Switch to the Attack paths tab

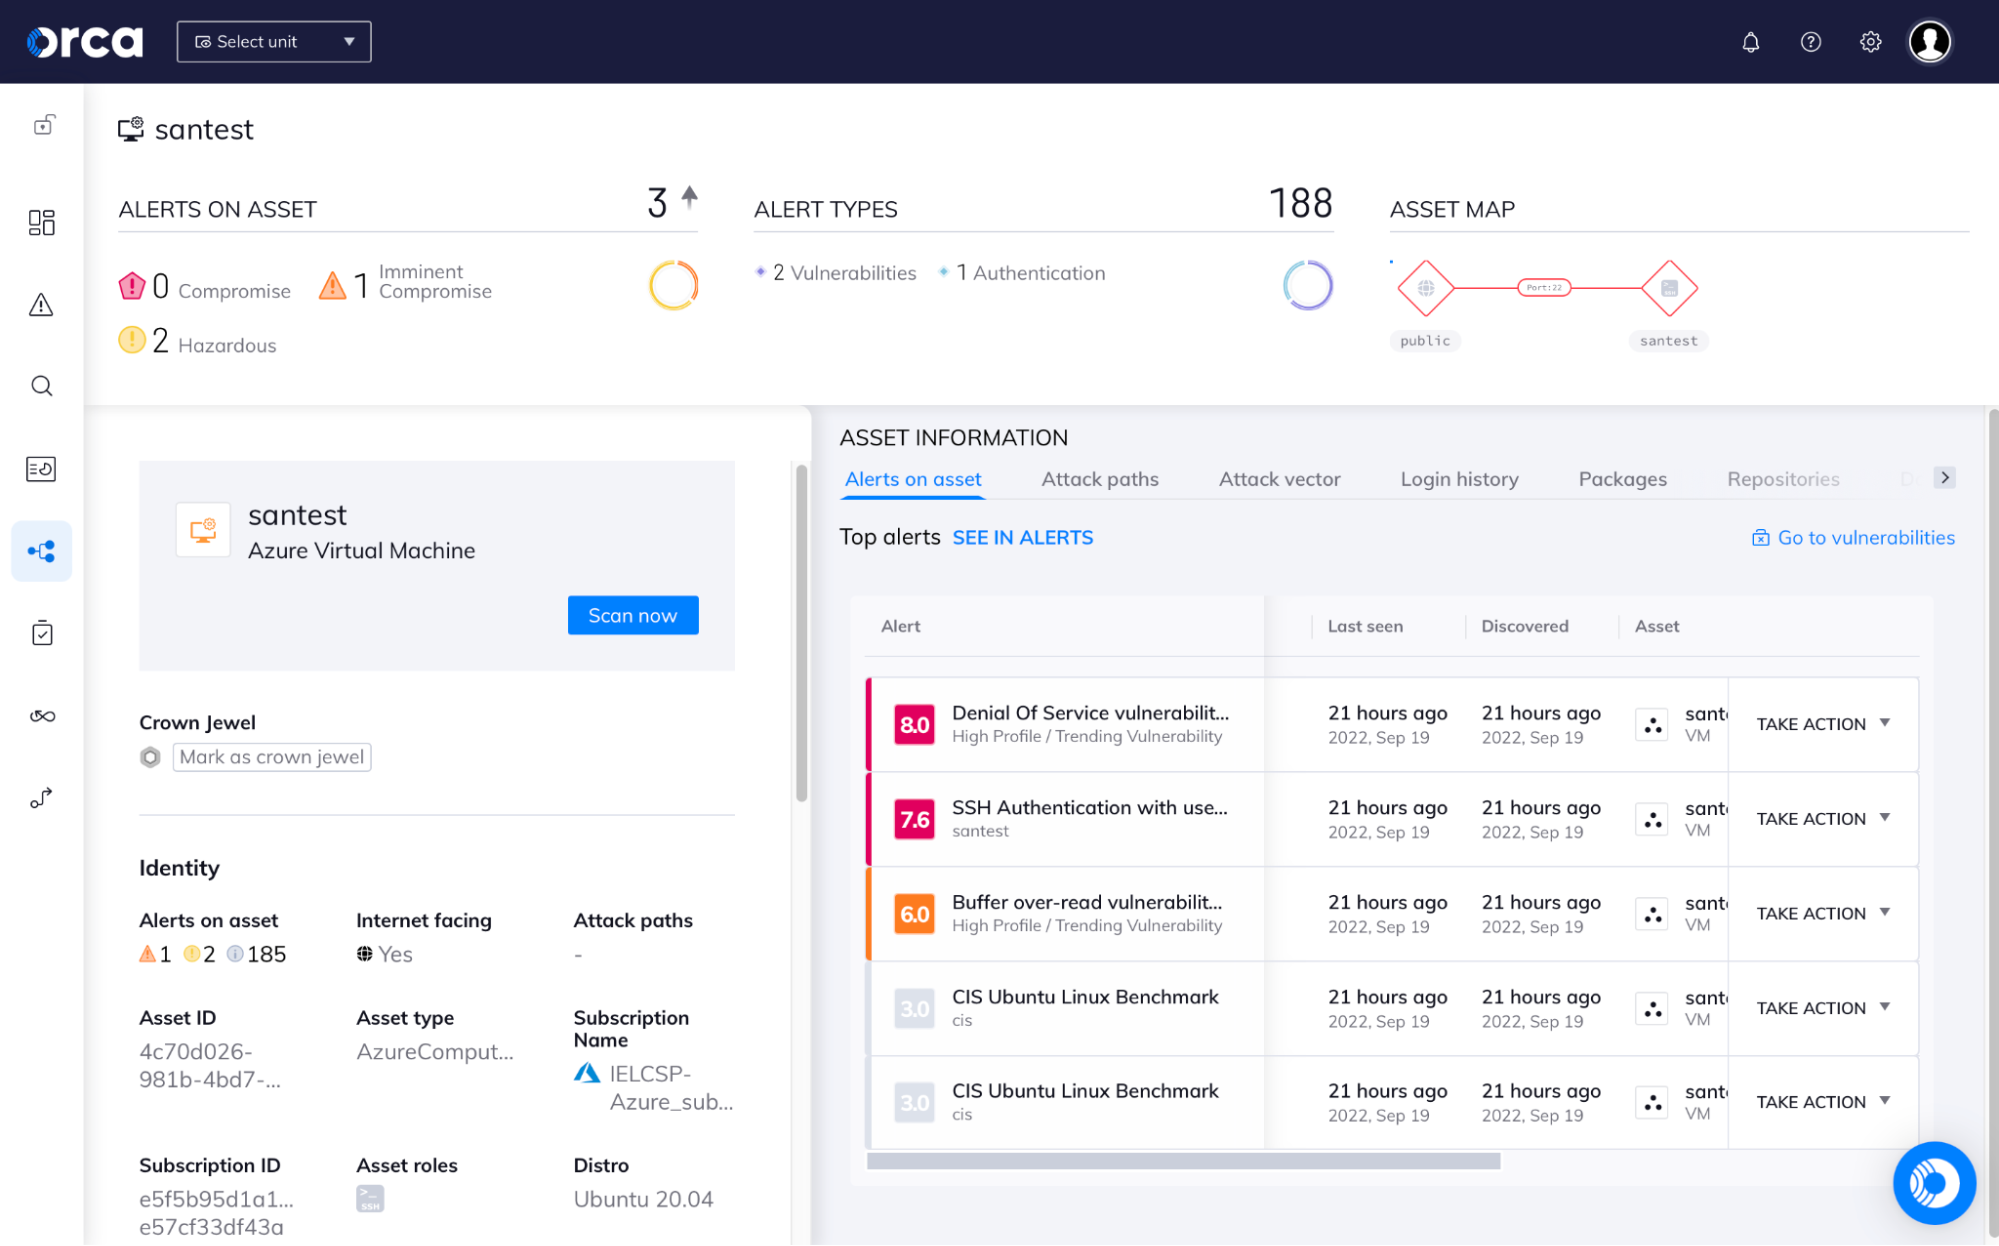[x=1099, y=478]
